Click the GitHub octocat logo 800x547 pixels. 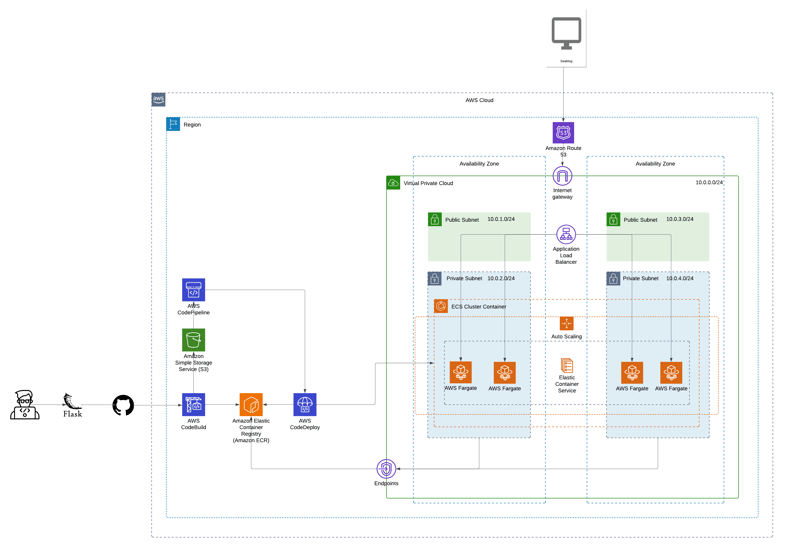(x=123, y=405)
